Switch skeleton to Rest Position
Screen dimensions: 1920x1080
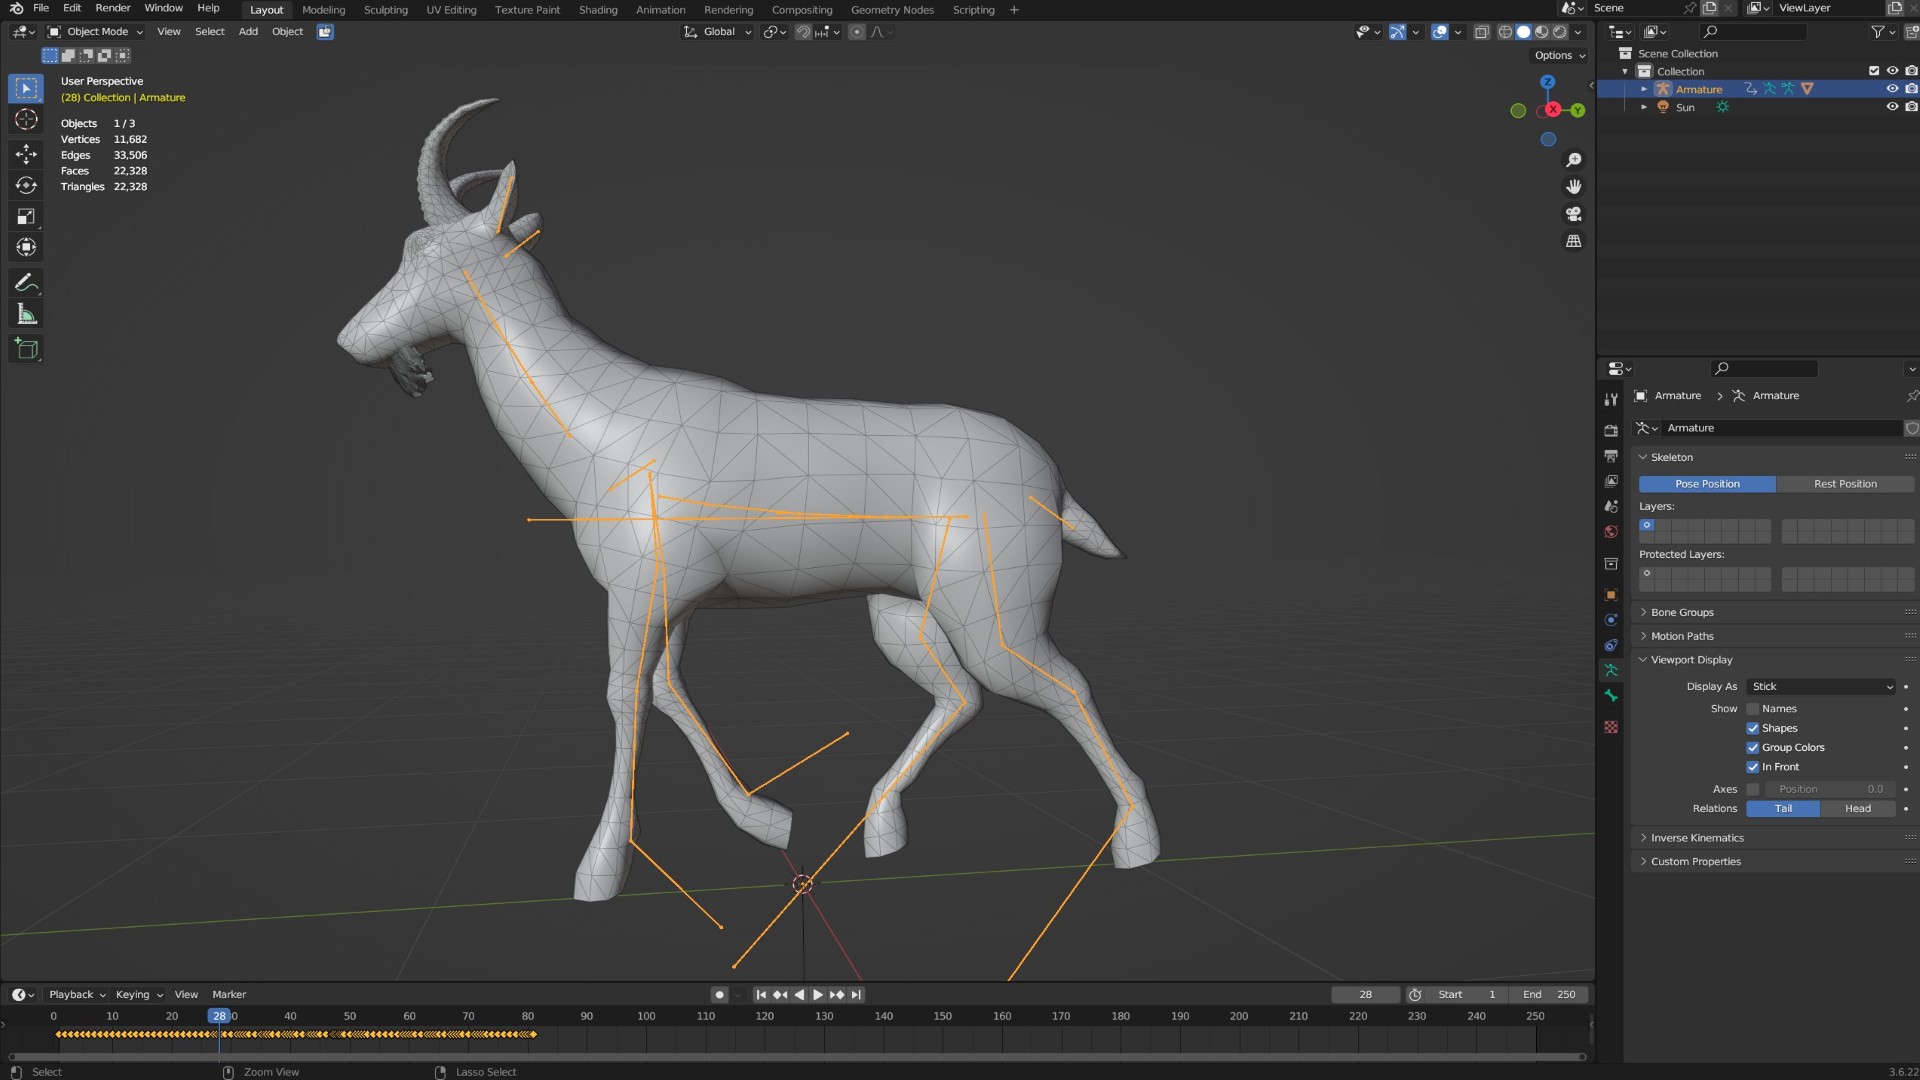click(x=1845, y=484)
